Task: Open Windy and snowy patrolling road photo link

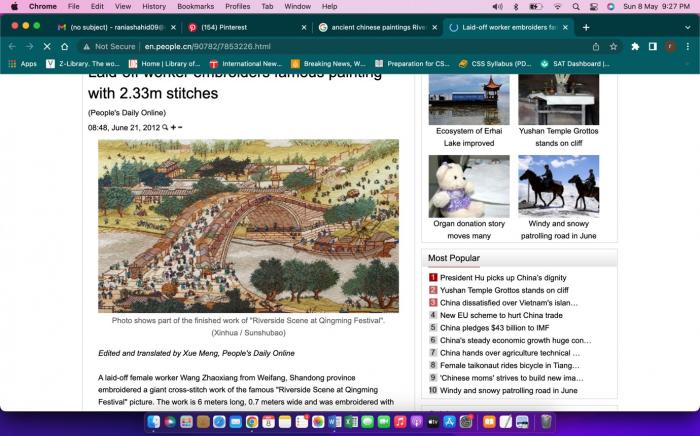Action: (x=558, y=186)
